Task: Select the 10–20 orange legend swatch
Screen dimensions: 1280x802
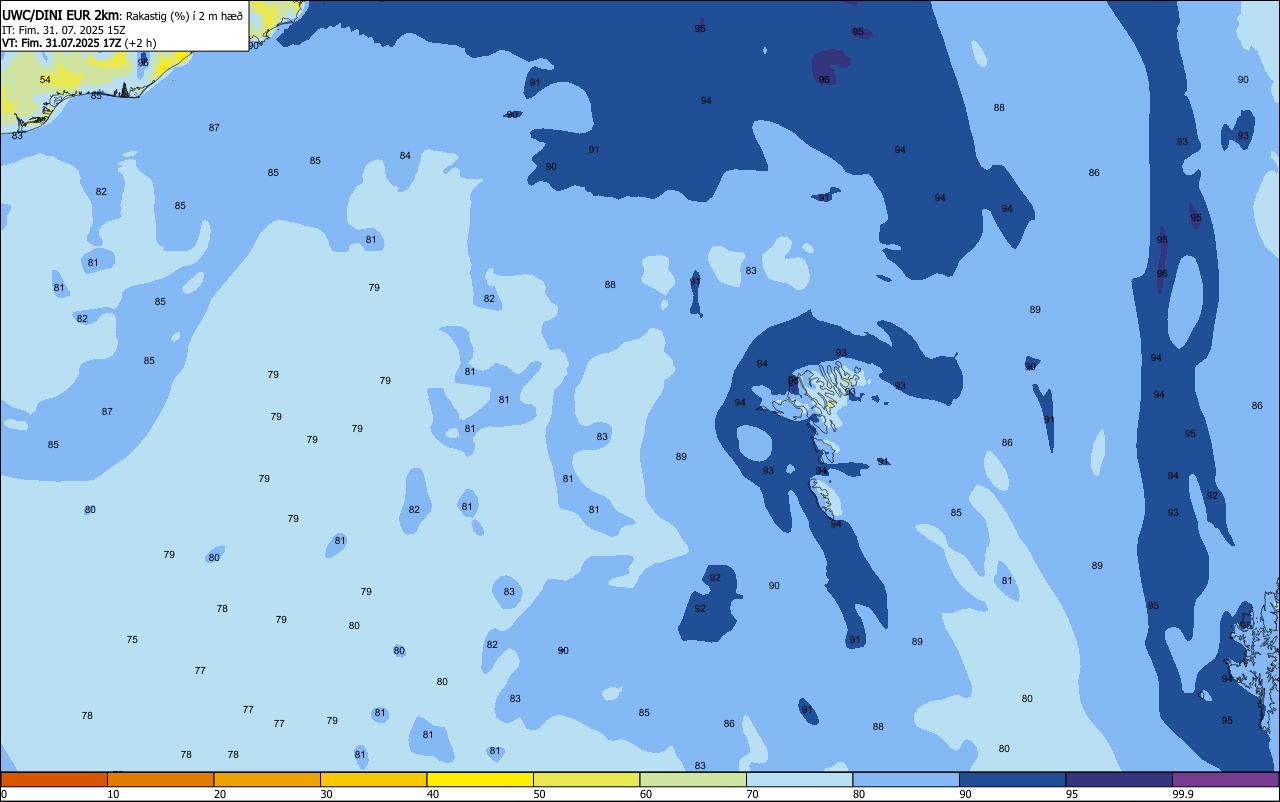Action: (x=160, y=779)
